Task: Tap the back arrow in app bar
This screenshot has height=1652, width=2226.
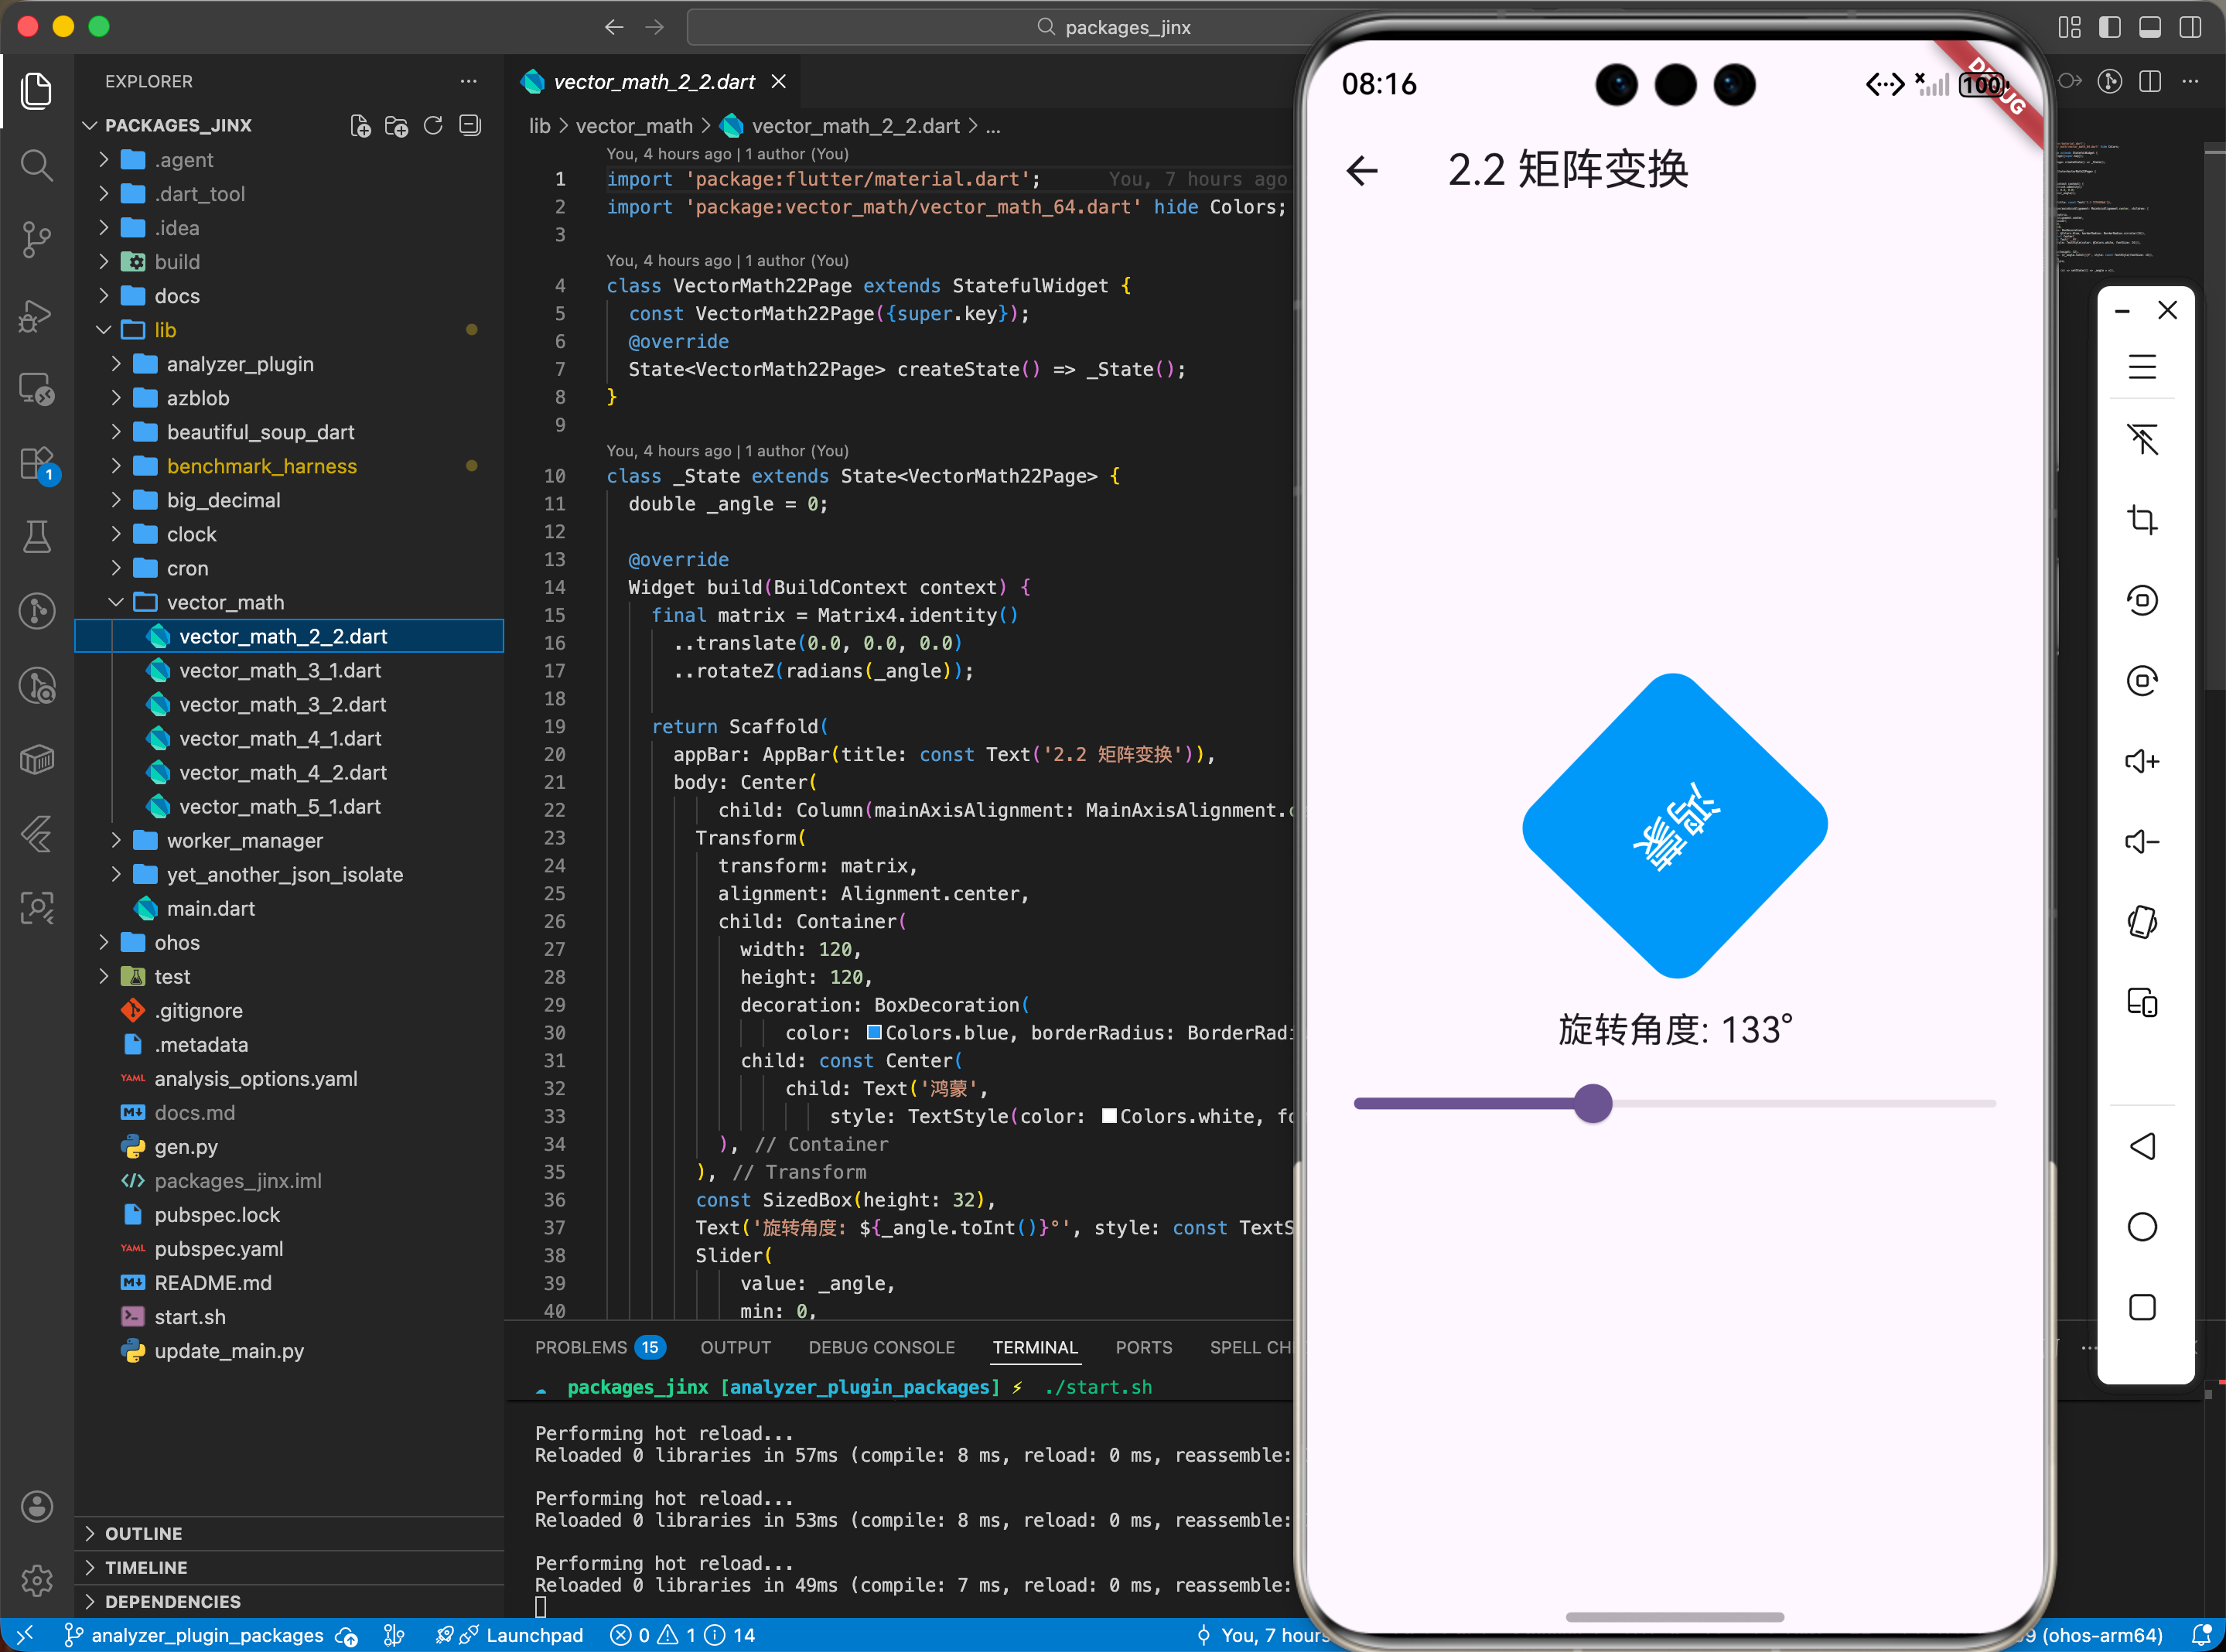Action: click(x=1361, y=171)
